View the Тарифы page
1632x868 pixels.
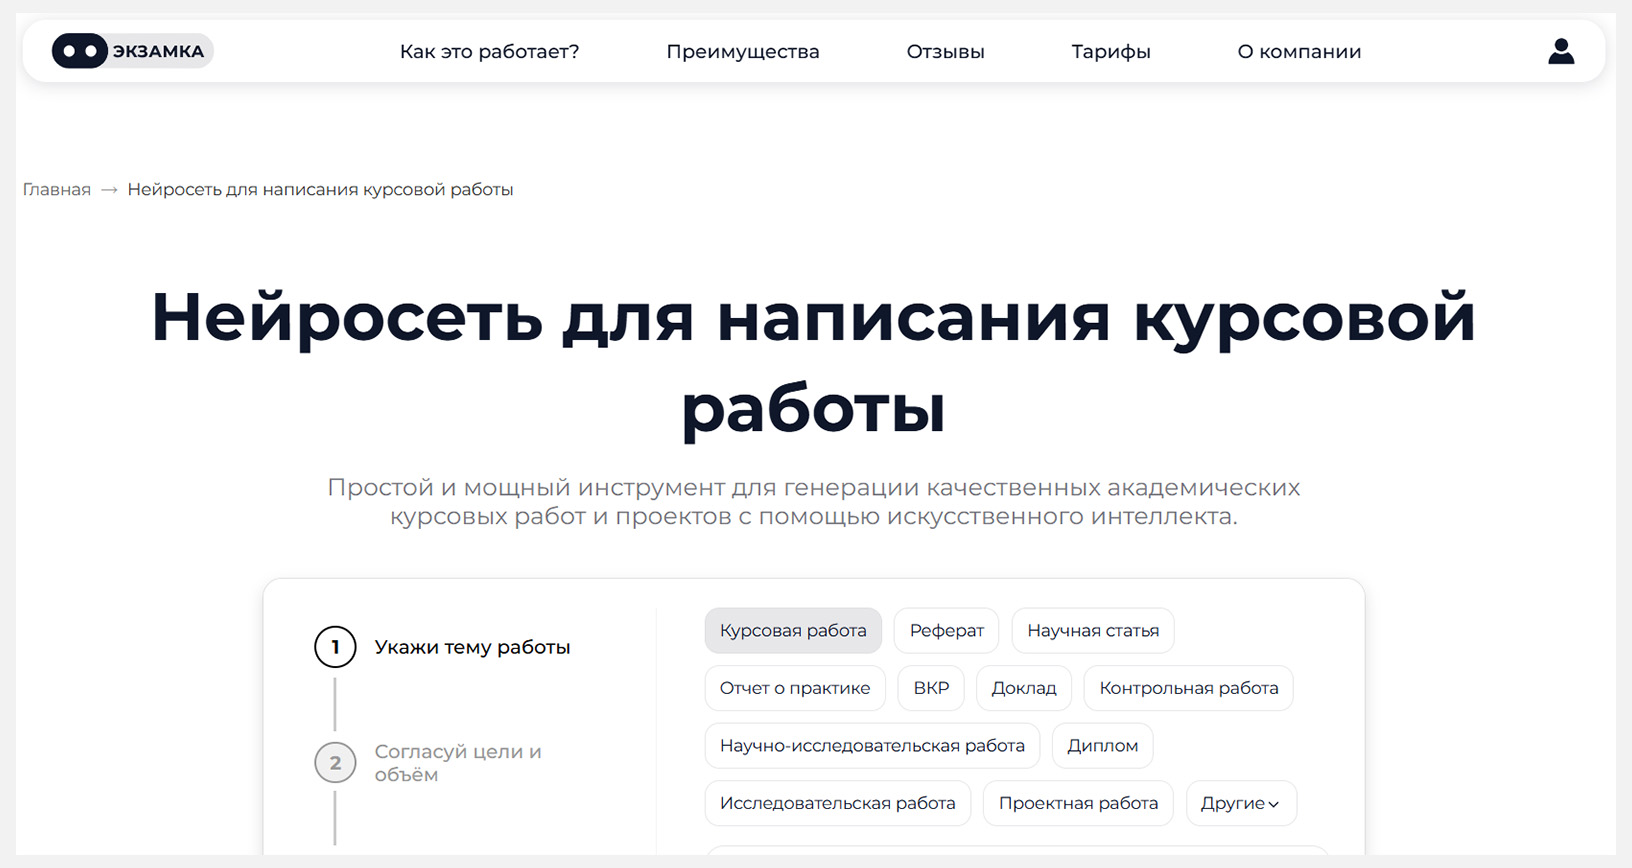(x=1111, y=52)
